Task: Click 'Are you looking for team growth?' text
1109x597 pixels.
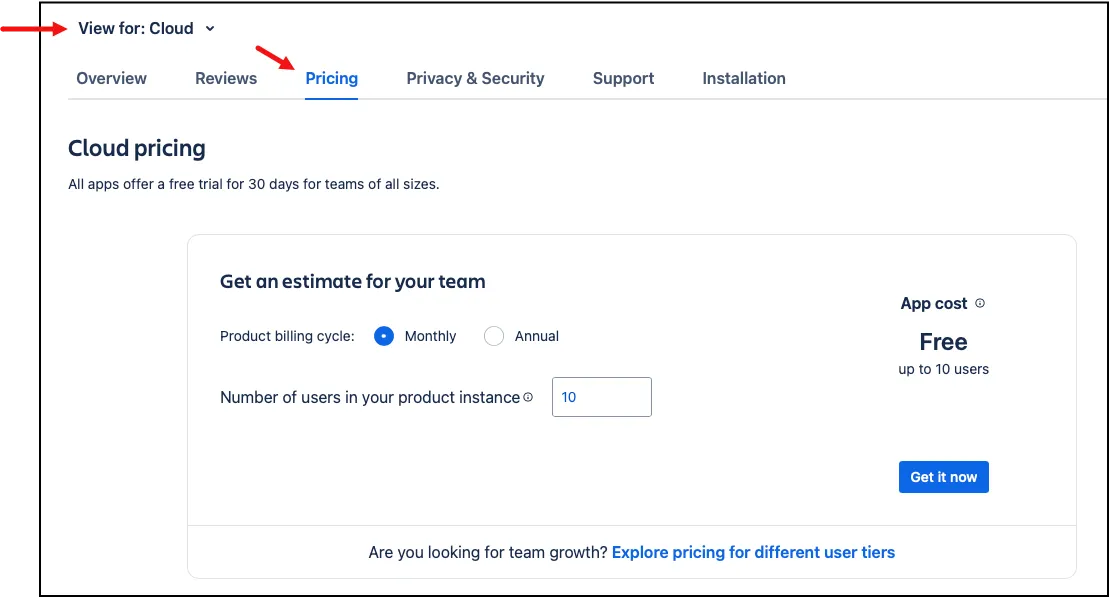Action: coord(488,552)
